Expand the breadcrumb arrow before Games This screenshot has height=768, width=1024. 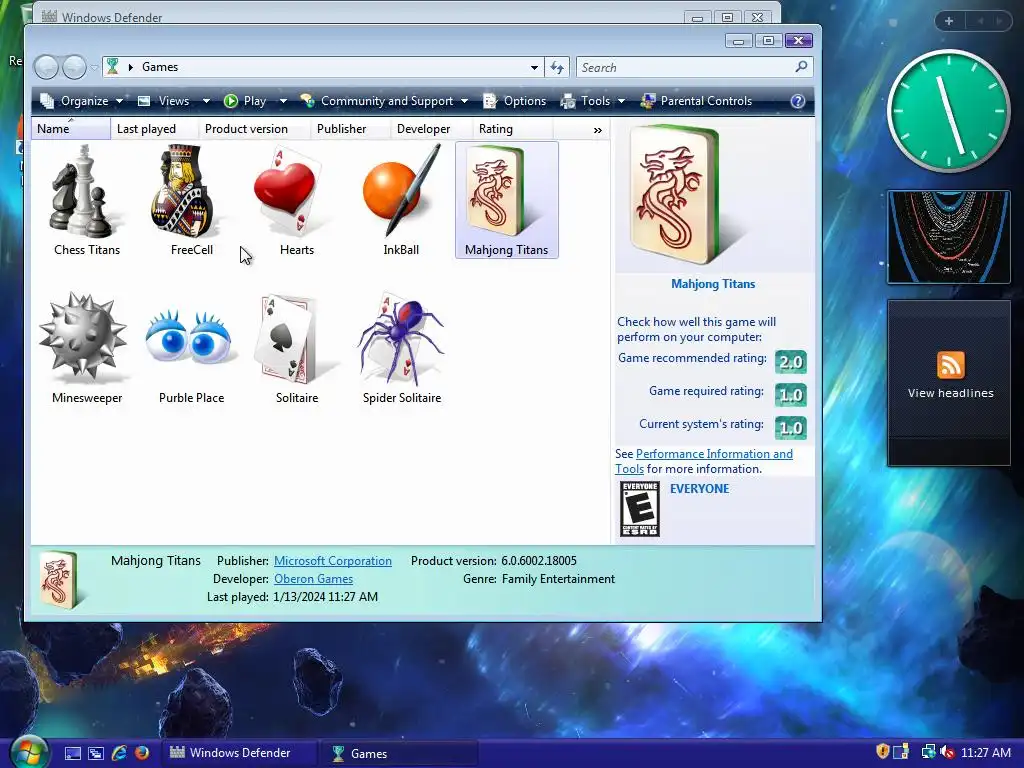(x=131, y=67)
